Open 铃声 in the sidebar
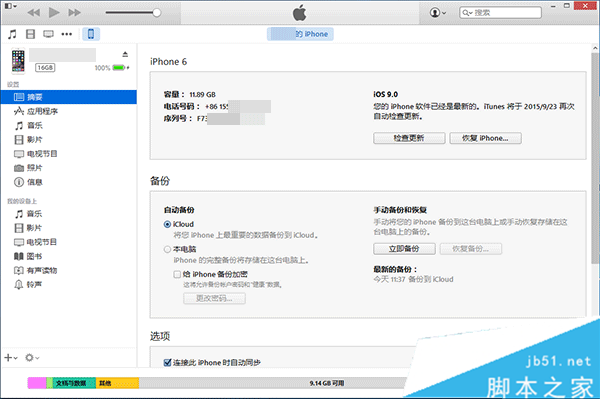 pyautogui.click(x=68, y=285)
